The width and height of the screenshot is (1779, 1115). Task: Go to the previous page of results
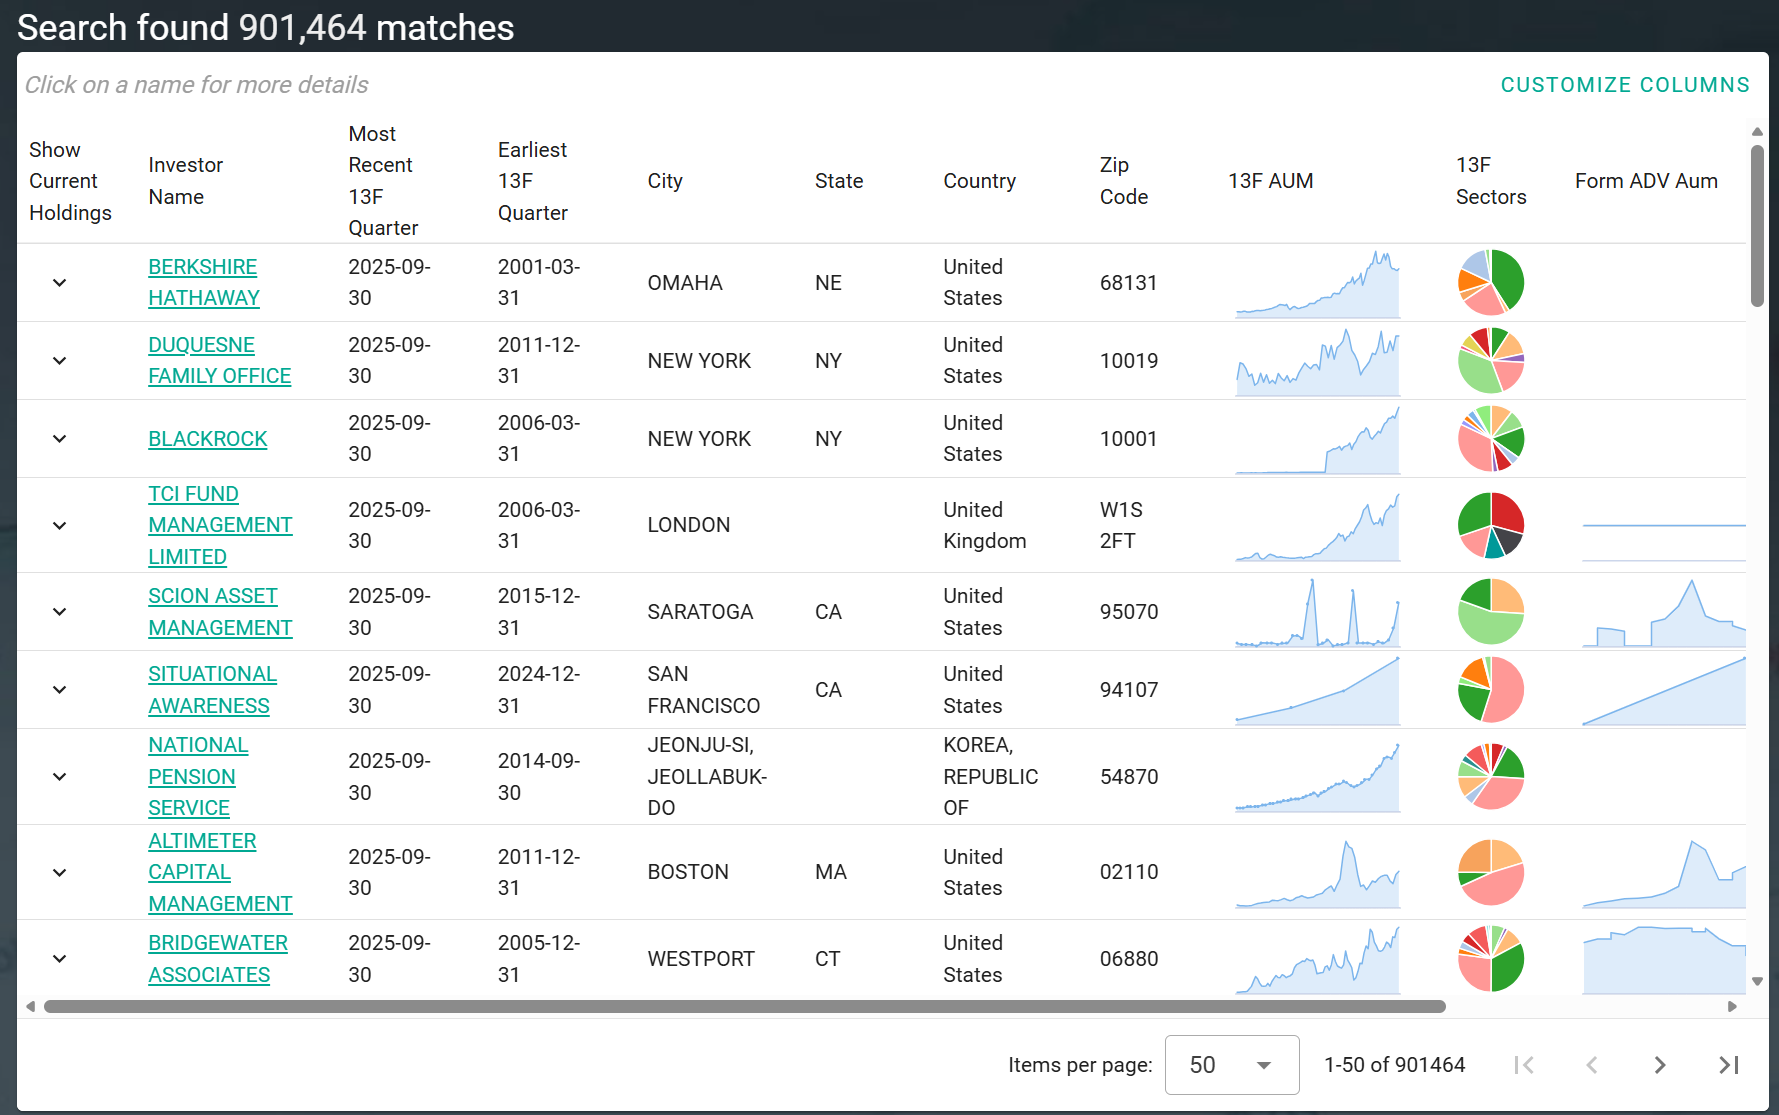[1592, 1065]
